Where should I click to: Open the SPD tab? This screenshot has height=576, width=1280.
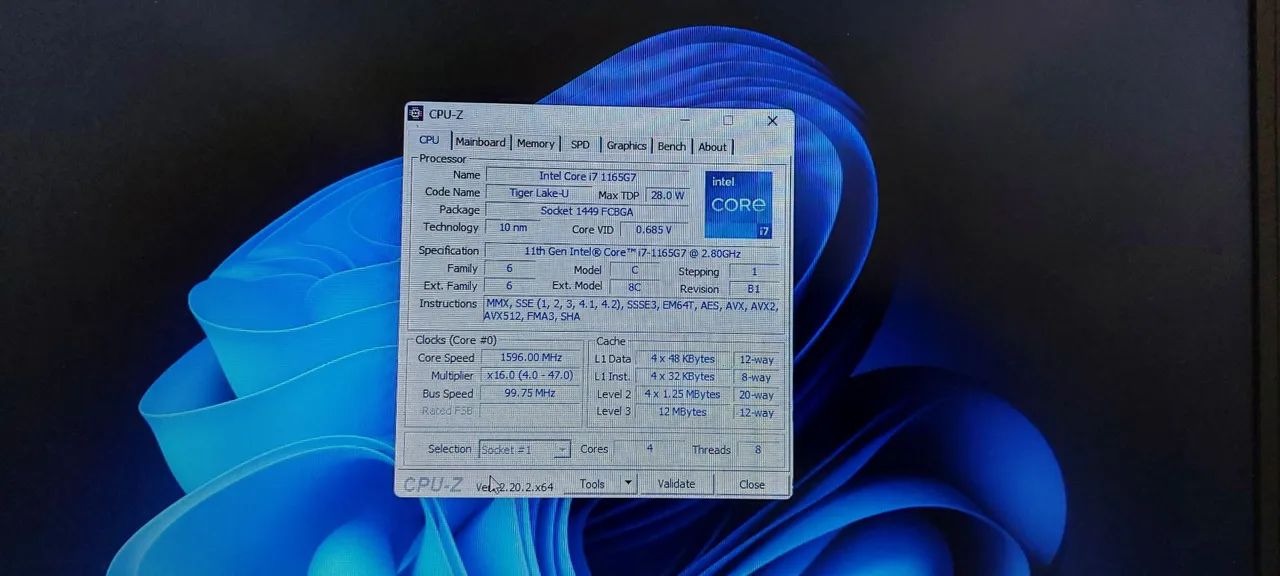(x=580, y=144)
